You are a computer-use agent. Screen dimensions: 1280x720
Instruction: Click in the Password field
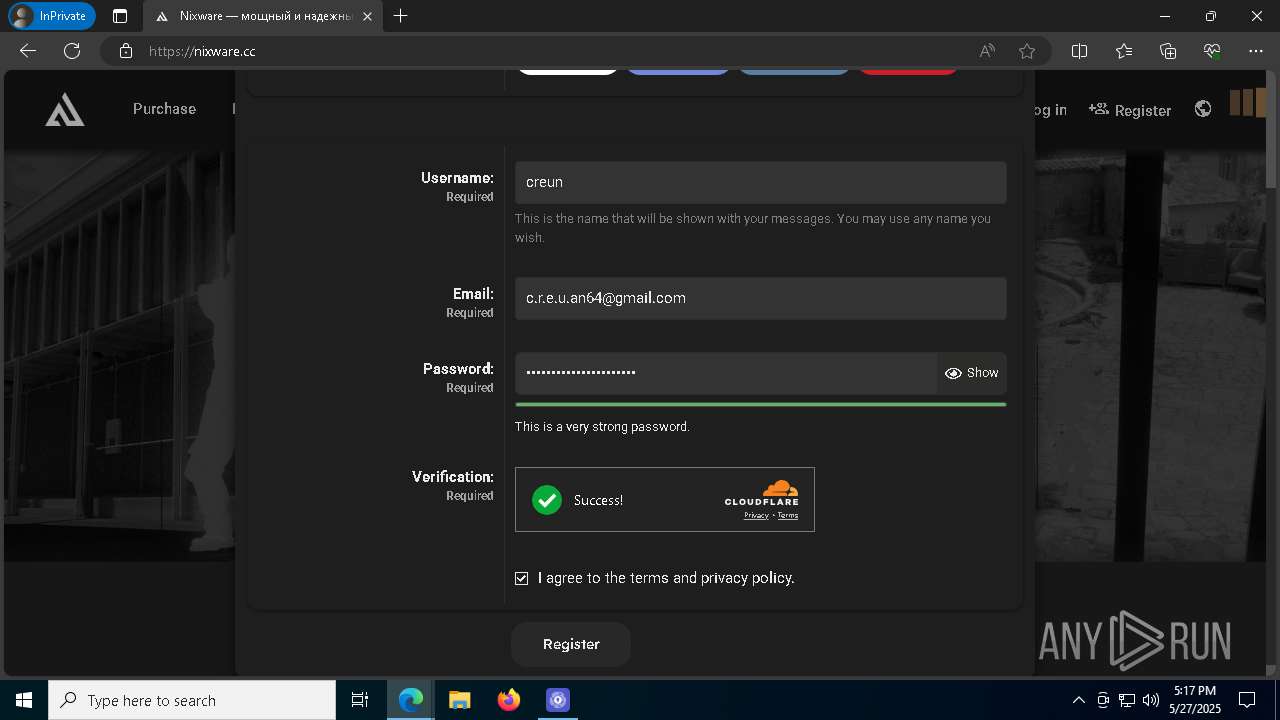coord(726,373)
